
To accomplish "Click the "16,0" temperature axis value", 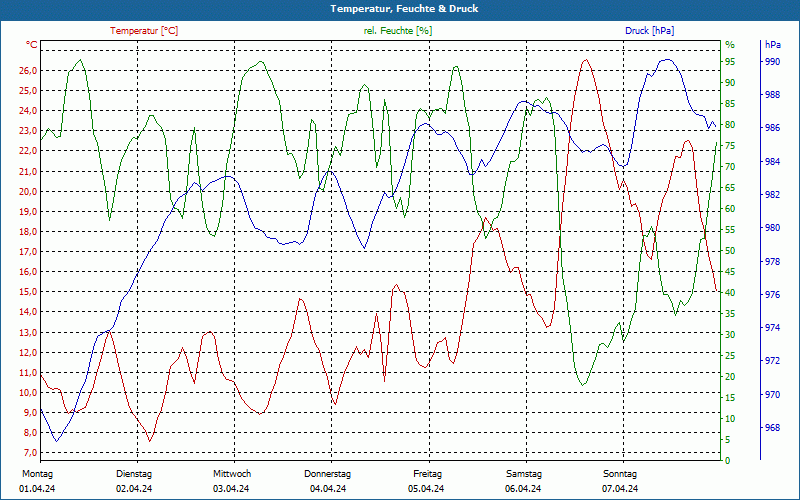I will 28,272.
